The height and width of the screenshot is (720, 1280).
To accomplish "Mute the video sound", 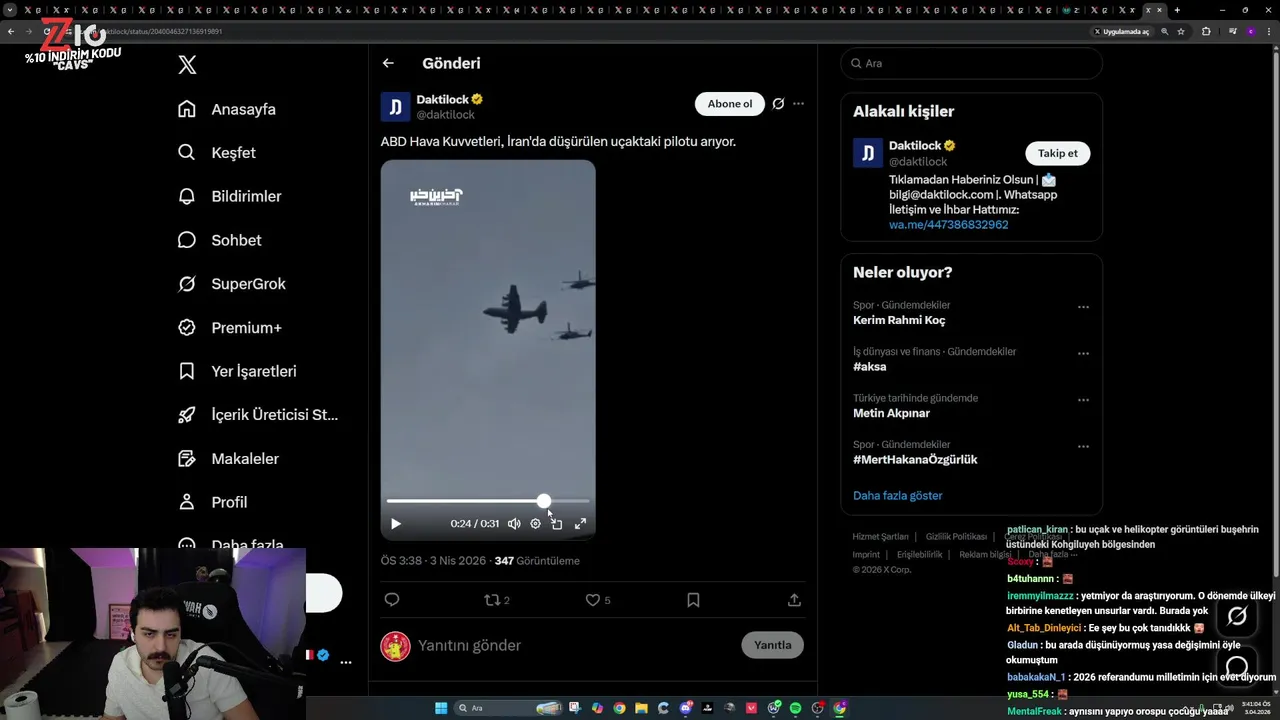I will pos(514,523).
